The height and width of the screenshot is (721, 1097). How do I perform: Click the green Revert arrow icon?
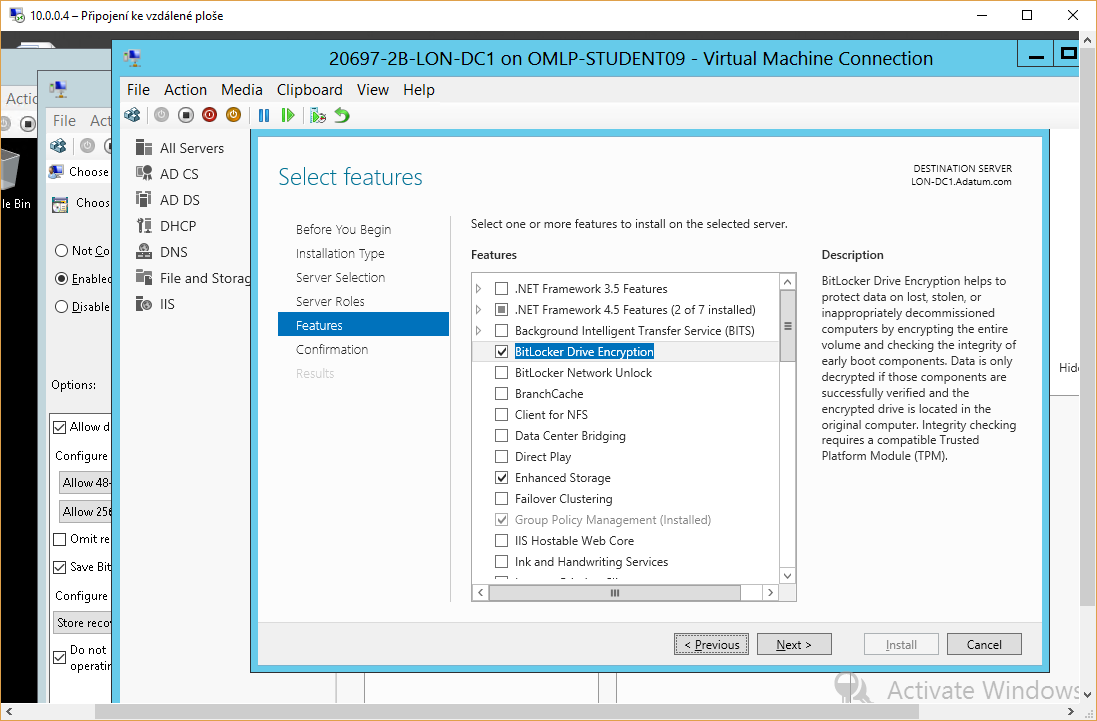pos(341,115)
